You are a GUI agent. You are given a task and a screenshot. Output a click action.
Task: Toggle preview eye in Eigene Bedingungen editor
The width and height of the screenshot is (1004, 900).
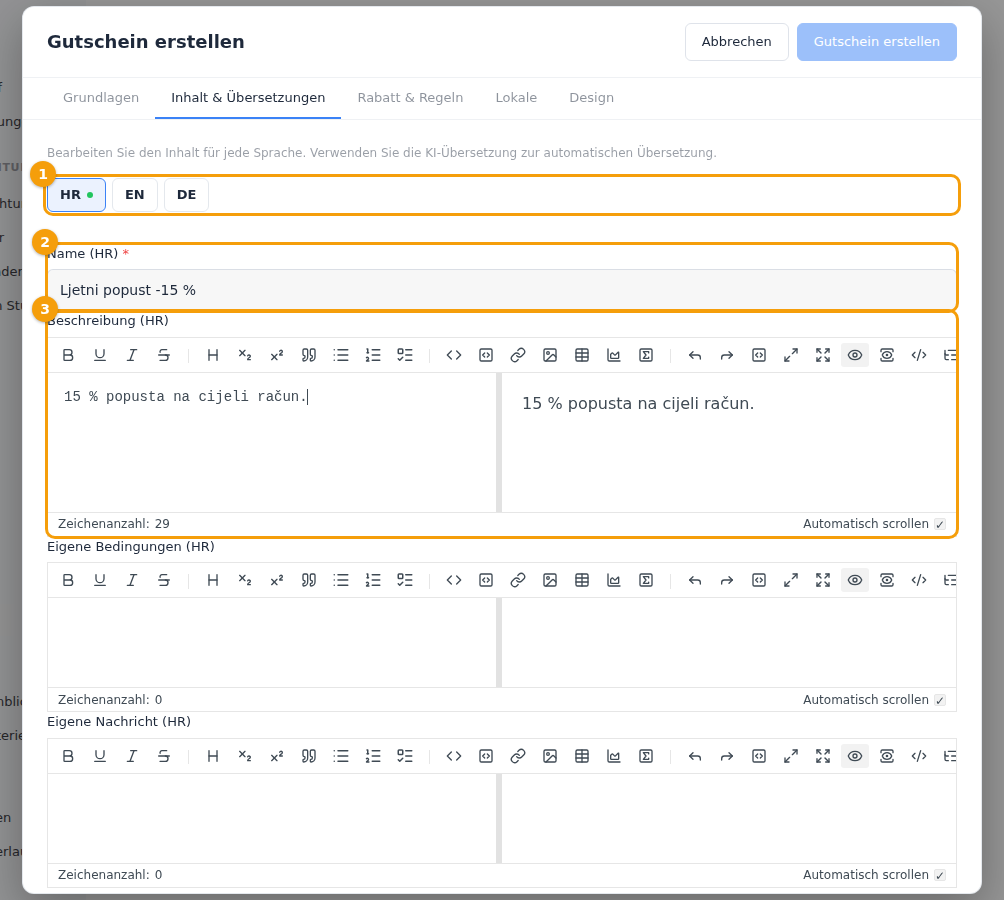pos(855,581)
